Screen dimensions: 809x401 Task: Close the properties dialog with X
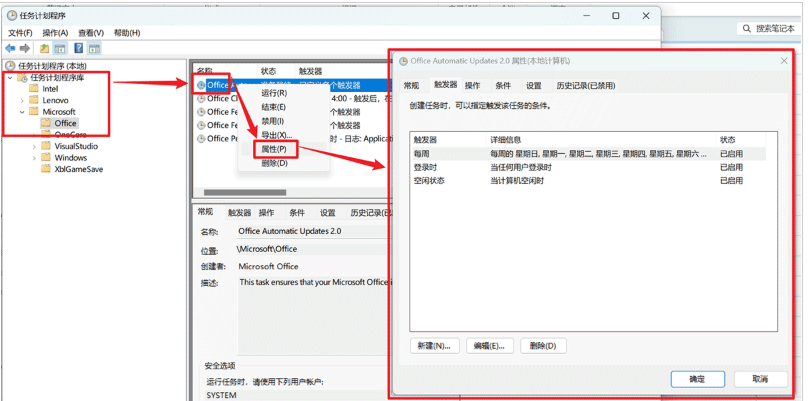(784, 61)
